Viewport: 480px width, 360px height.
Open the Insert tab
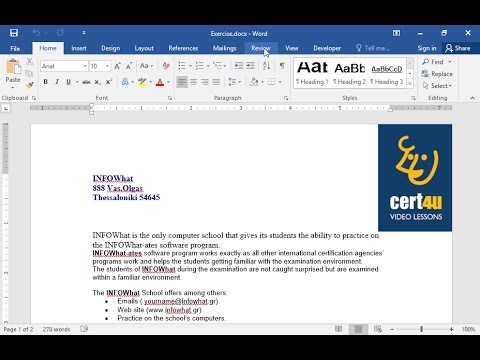79,48
